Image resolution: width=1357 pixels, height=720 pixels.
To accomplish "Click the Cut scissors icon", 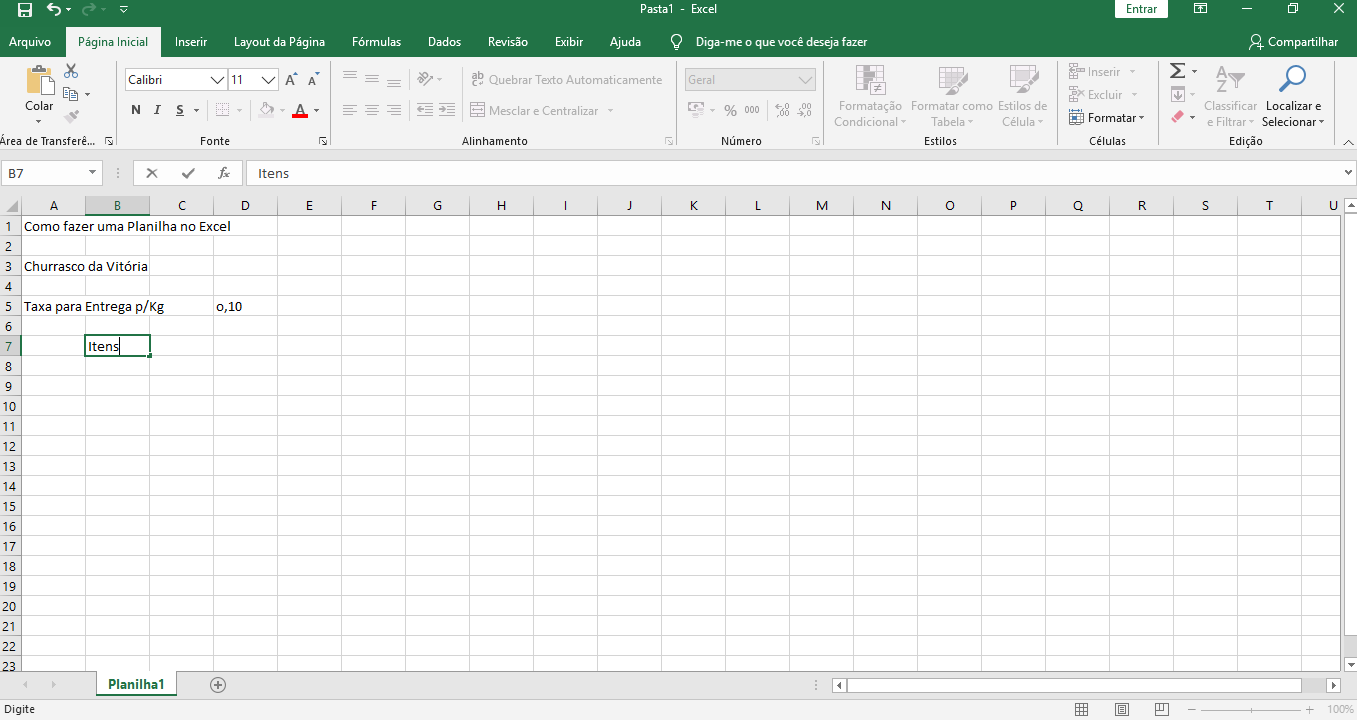I will pos(71,71).
